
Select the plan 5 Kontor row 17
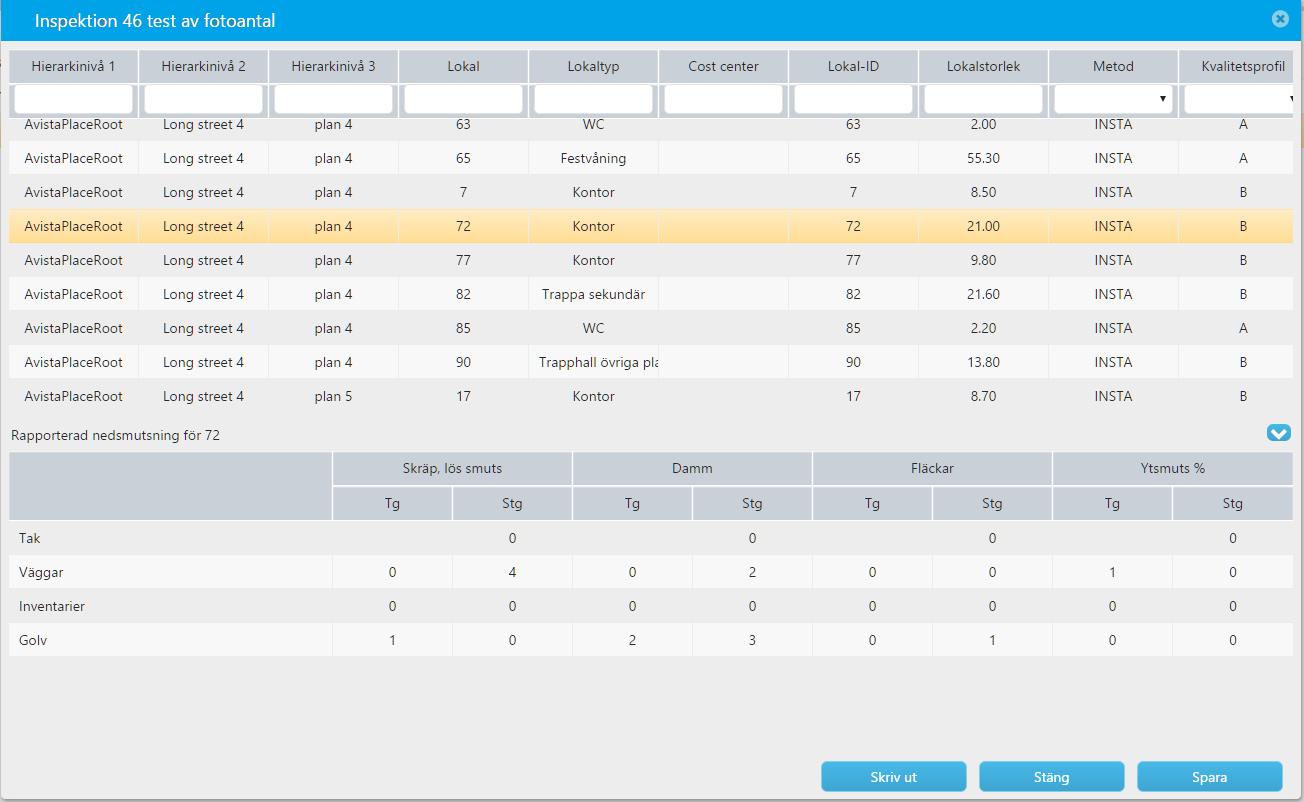click(651, 396)
